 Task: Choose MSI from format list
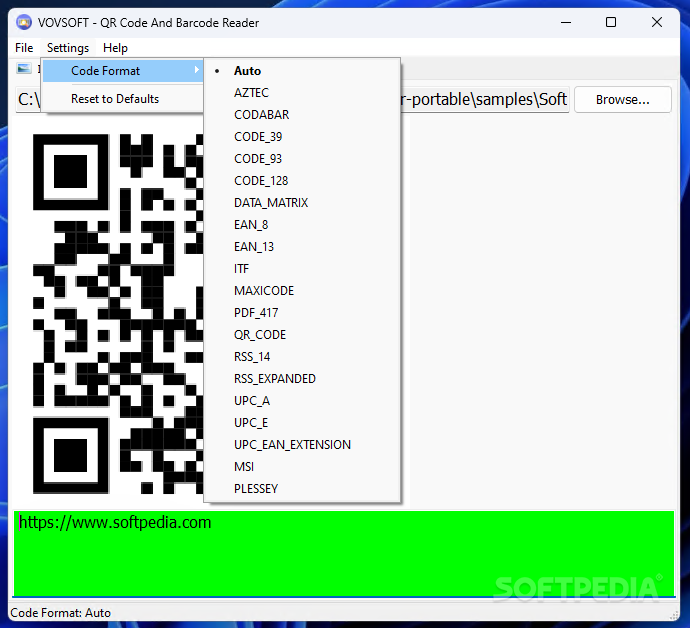click(302, 467)
